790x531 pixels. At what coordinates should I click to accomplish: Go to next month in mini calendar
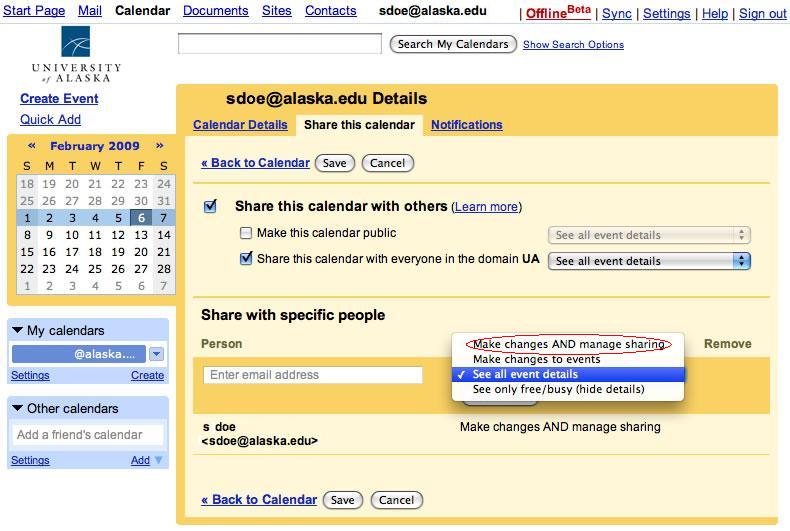(160, 146)
